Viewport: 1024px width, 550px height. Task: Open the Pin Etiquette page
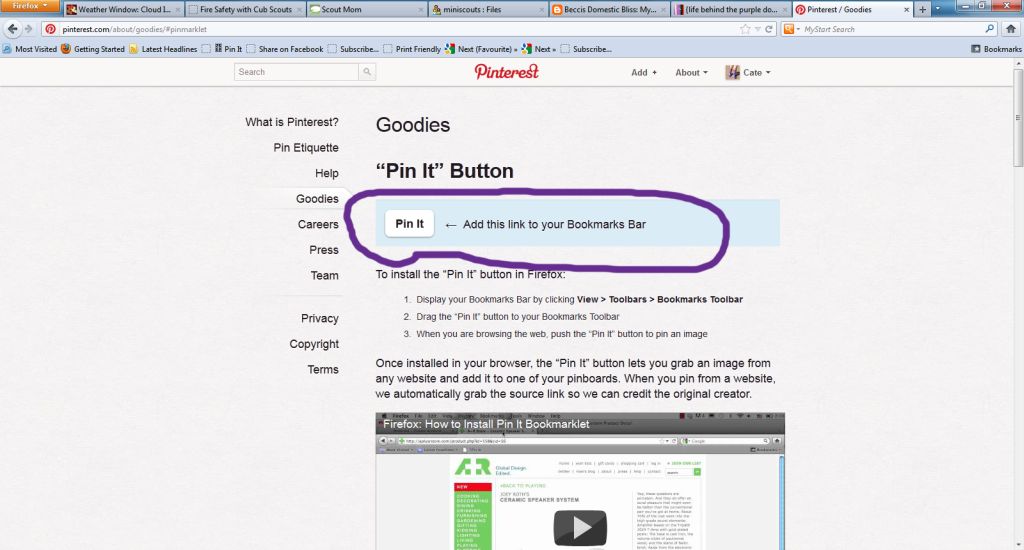pyautogui.click(x=306, y=148)
